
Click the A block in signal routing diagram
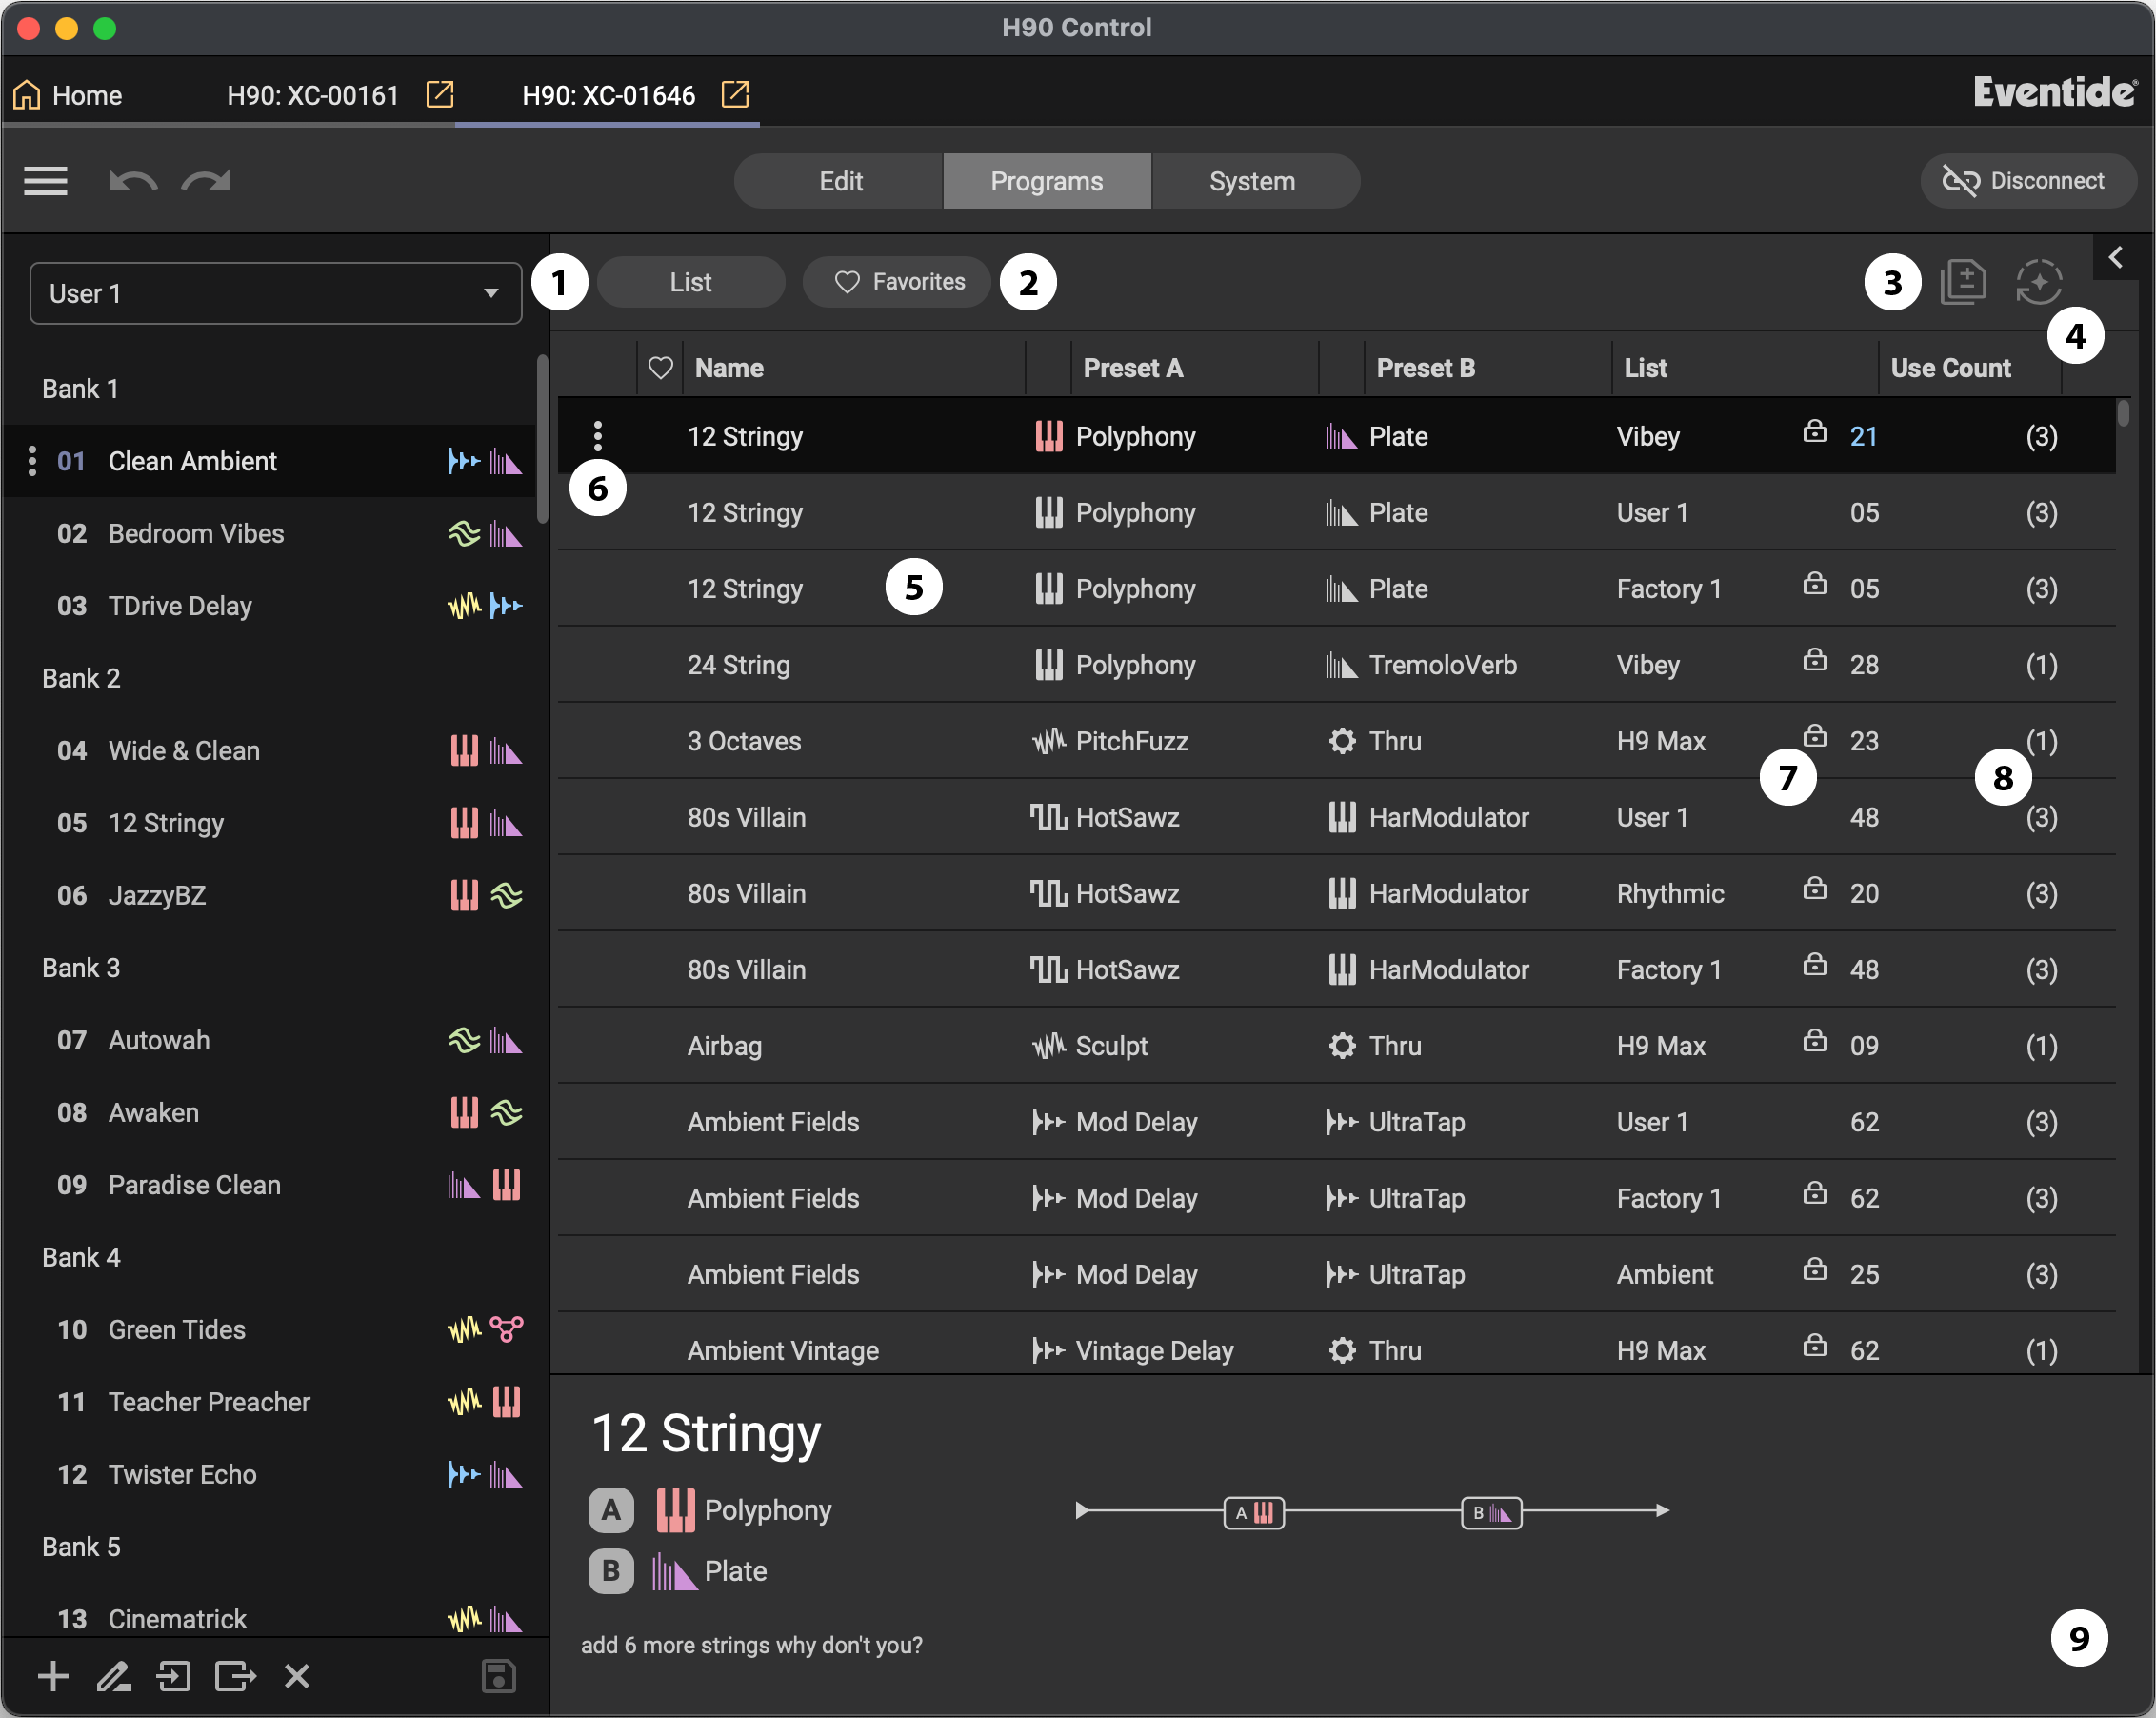(x=1254, y=1512)
